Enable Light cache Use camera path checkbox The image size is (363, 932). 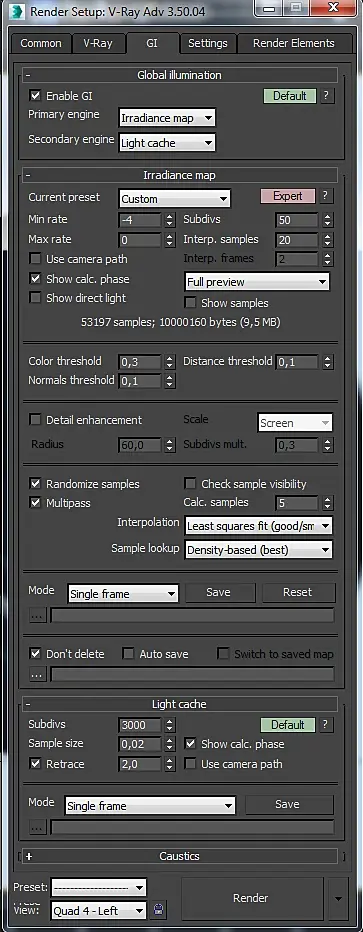point(190,764)
